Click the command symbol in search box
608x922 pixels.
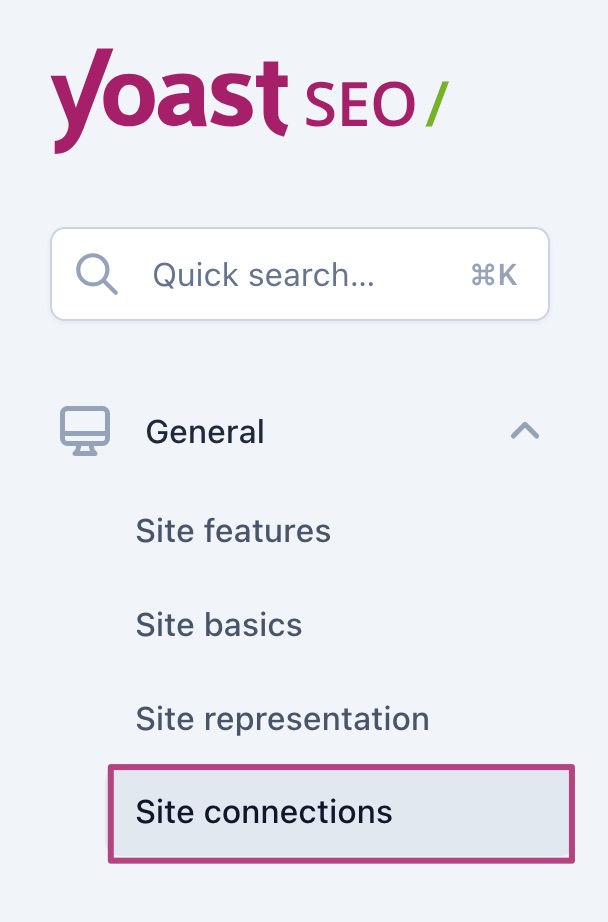[x=481, y=276]
